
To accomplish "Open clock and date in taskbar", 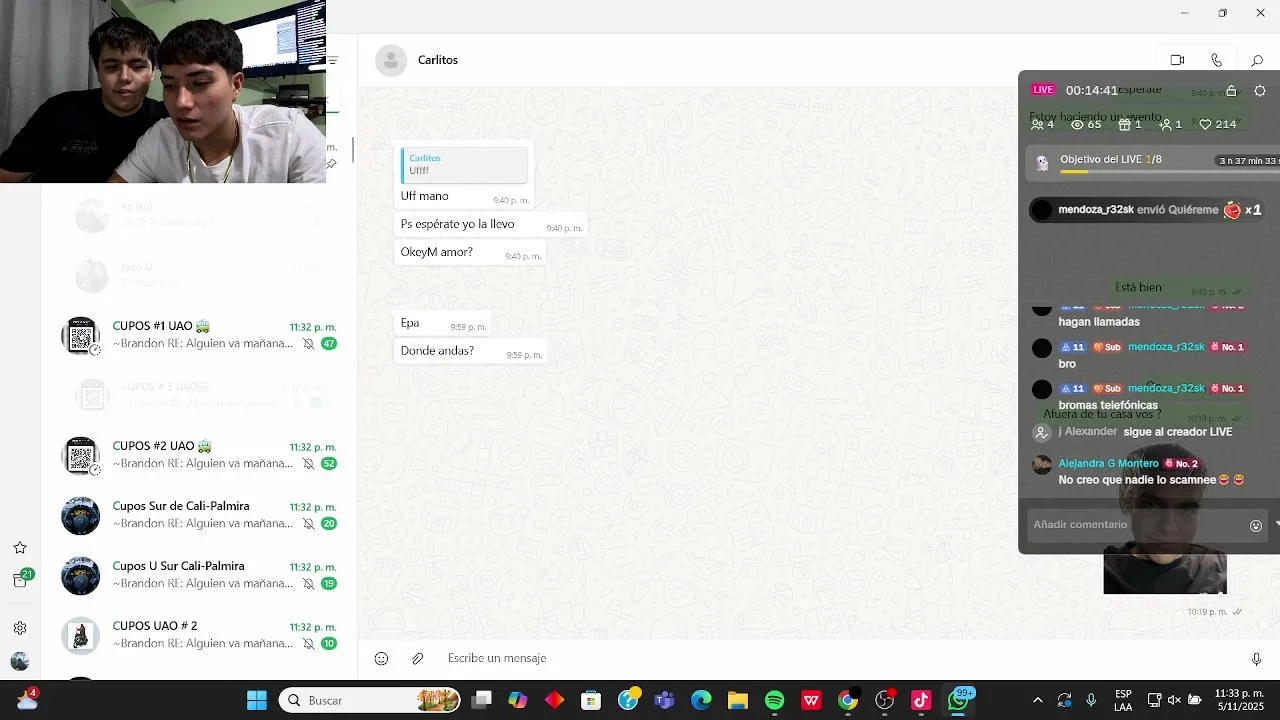I will (x=1239, y=700).
